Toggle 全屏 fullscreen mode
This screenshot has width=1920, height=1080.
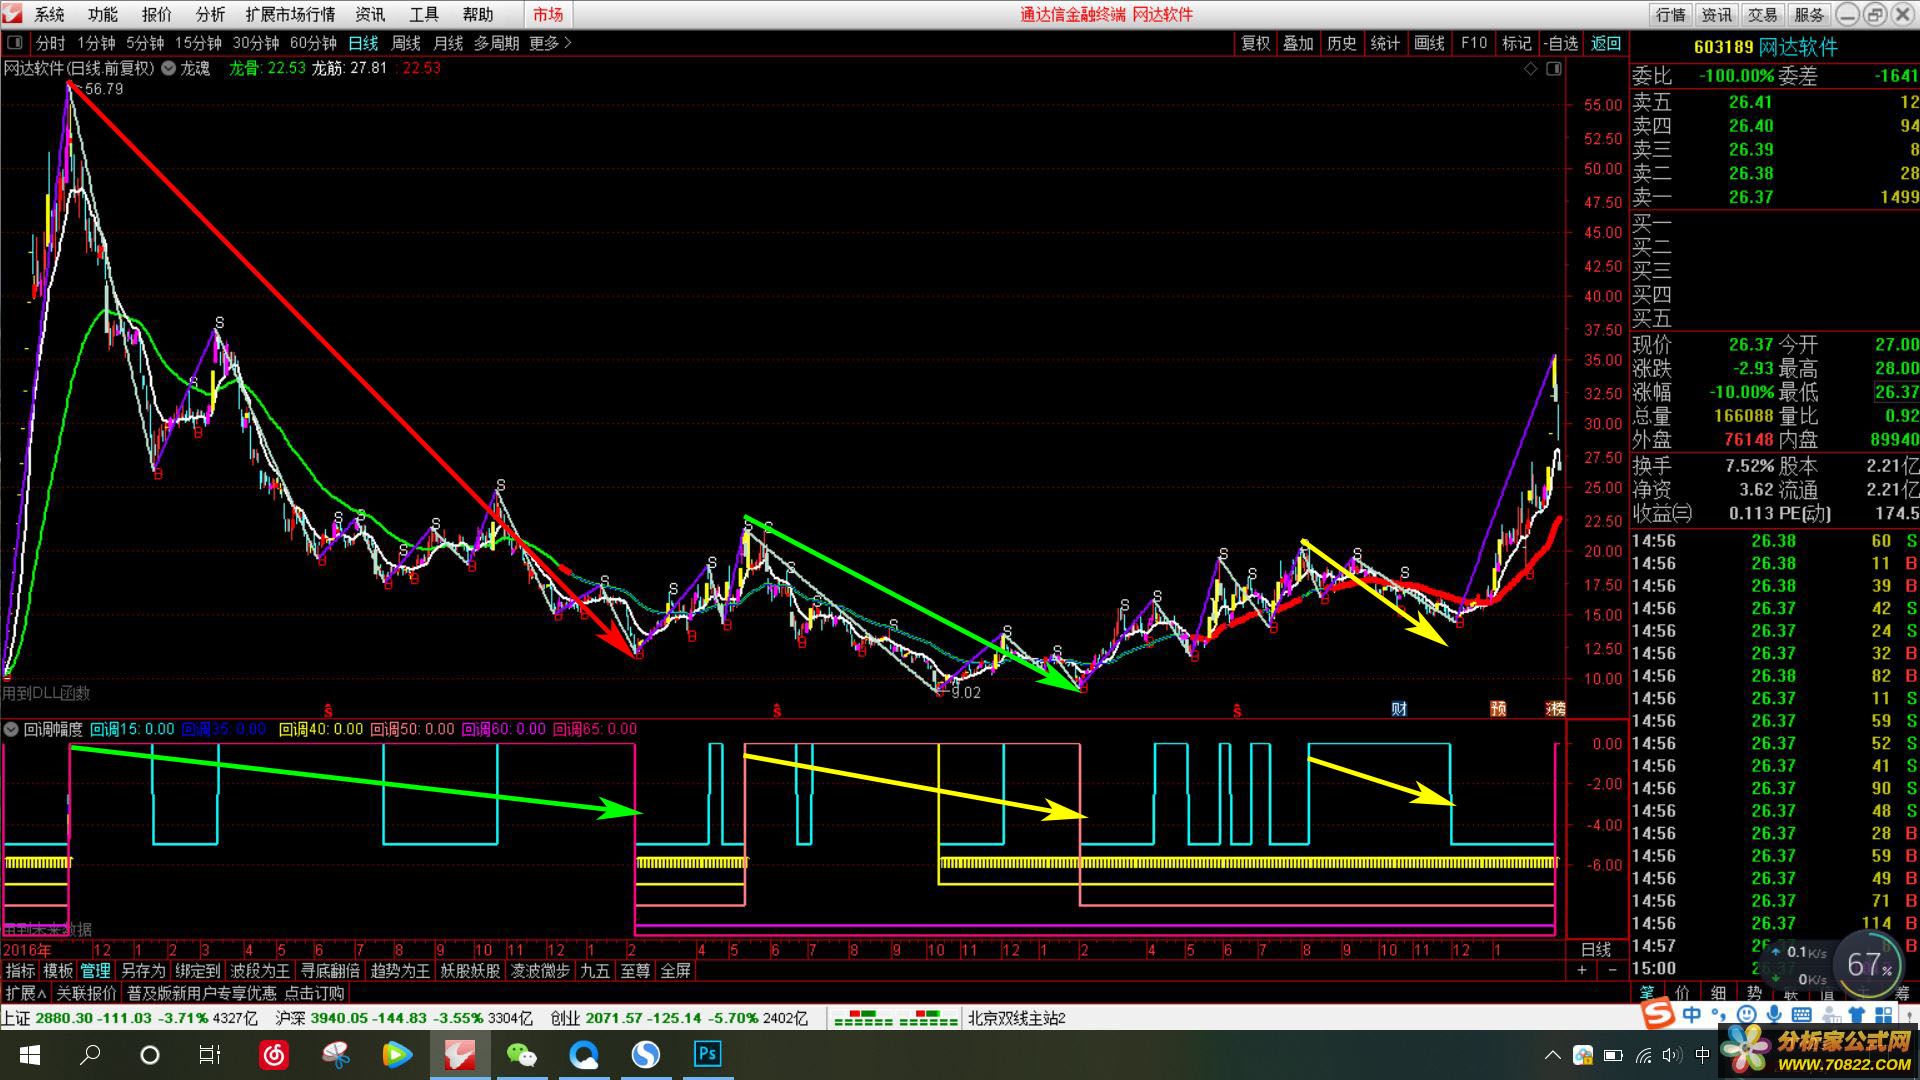click(675, 970)
